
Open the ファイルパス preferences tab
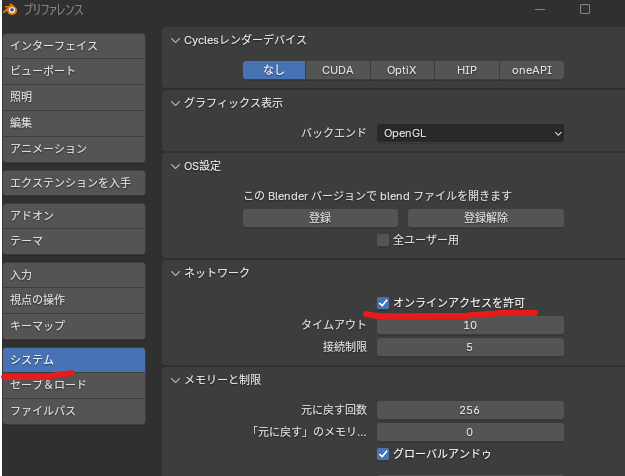pos(74,411)
